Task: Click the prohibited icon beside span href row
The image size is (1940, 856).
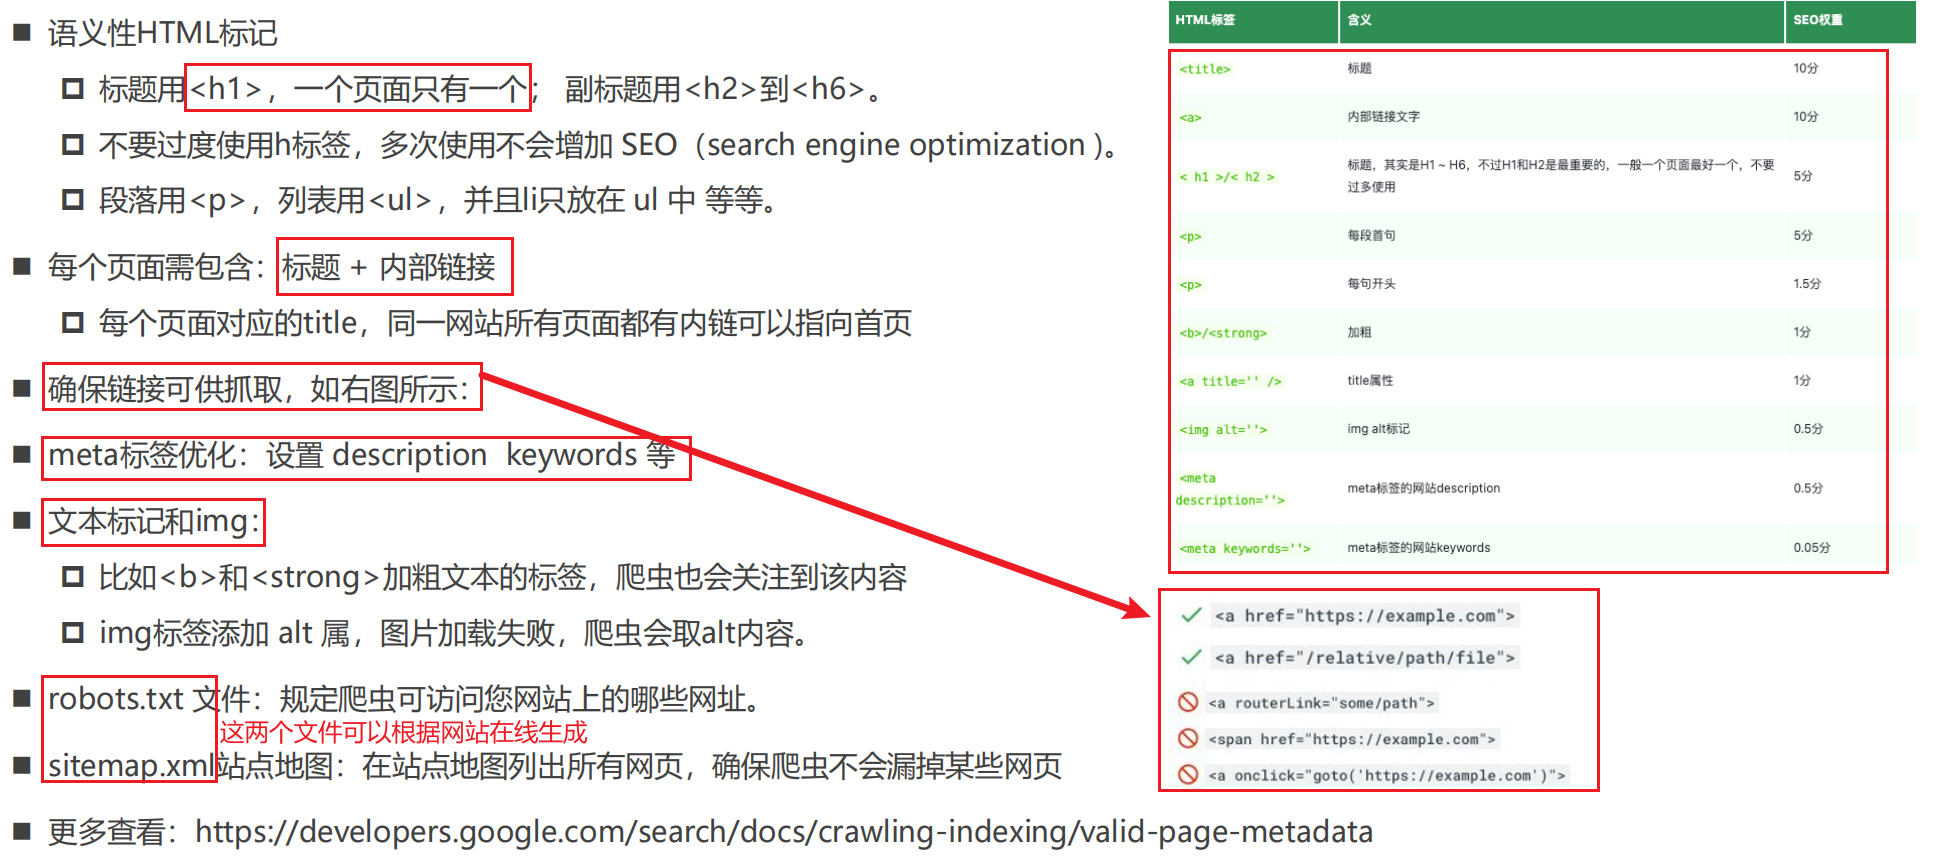Action: [x=1188, y=738]
